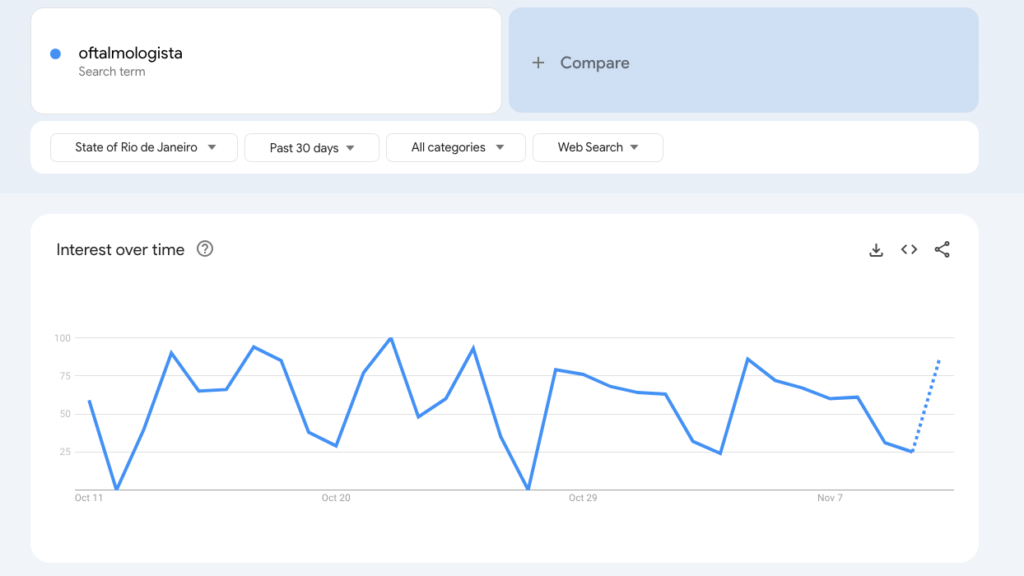Edit the oftalmologista search term
Screen dimensions: 1024x576
131,53
